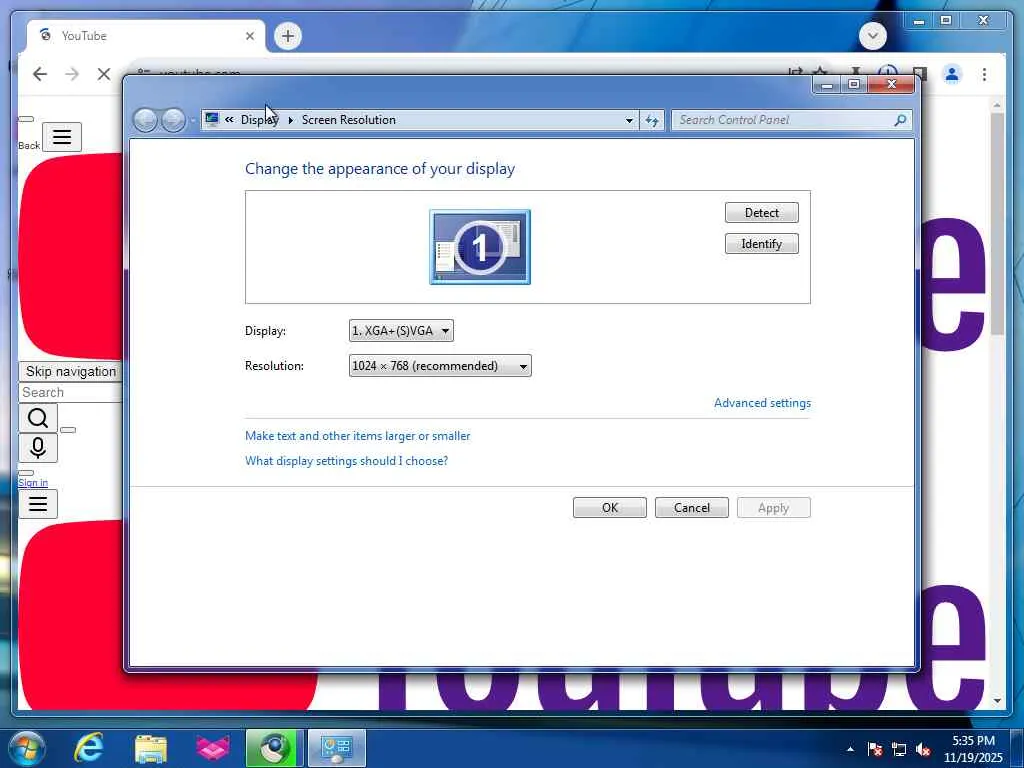Image resolution: width=1024 pixels, height=768 pixels.
Task: Open the Windows Start menu
Action: pyautogui.click(x=25, y=748)
